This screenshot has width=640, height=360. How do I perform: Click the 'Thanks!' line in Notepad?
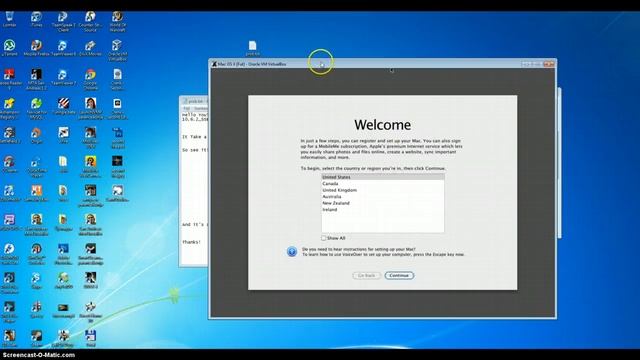point(191,242)
